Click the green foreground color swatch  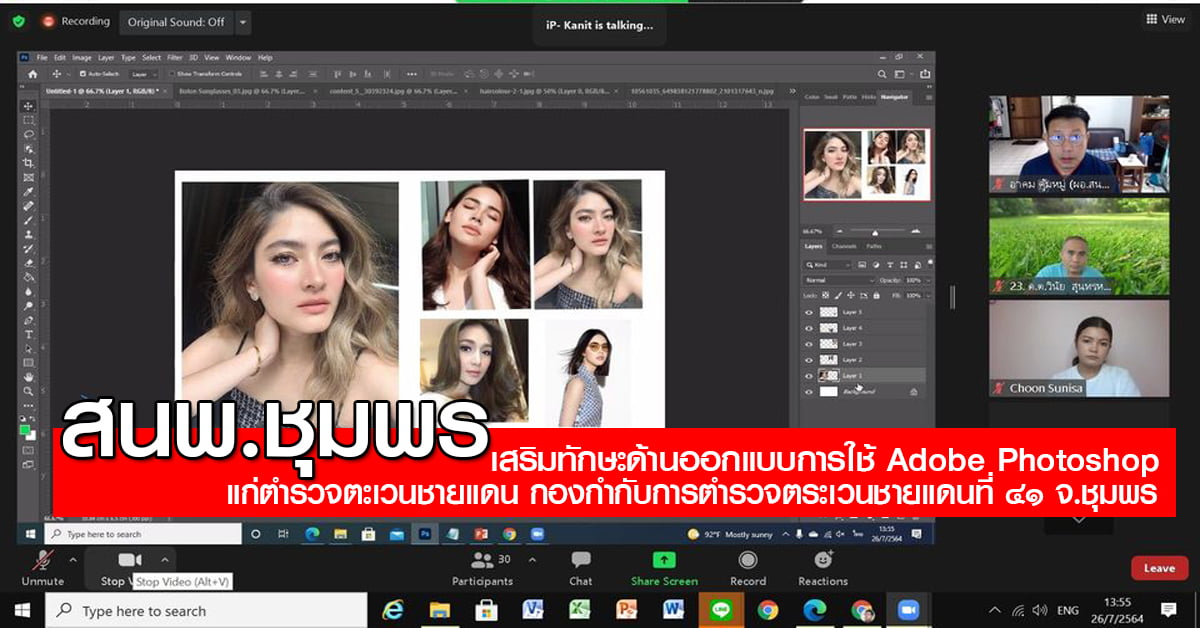pyautogui.click(x=26, y=429)
